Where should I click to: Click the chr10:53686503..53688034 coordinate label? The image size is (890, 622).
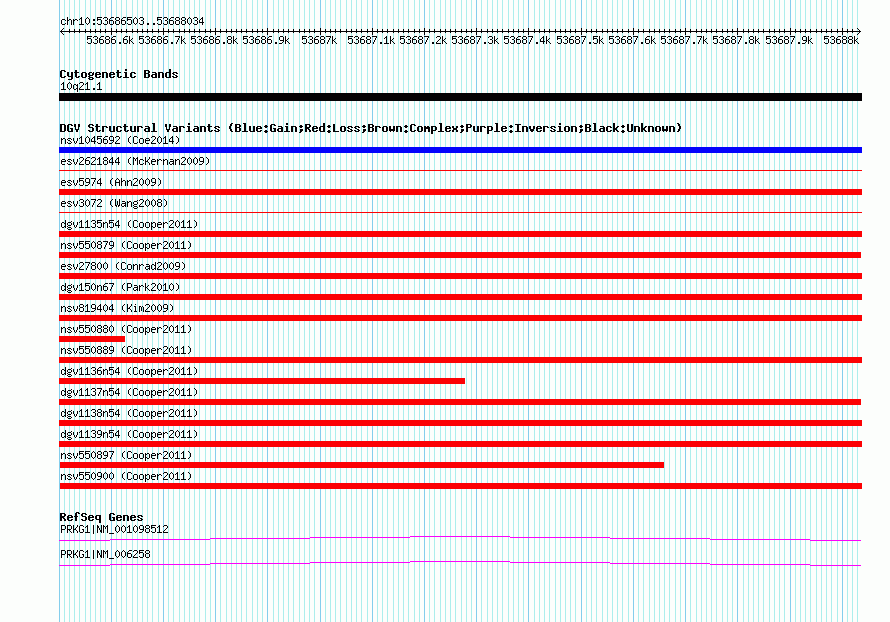pyautogui.click(x=132, y=21)
